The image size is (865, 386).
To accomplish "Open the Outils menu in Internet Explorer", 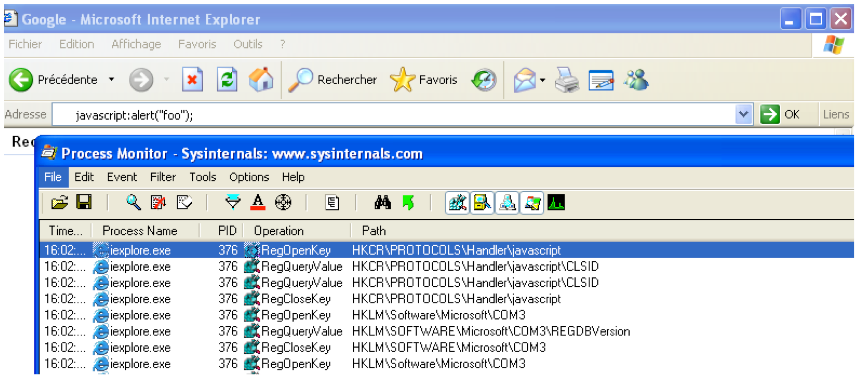I will (248, 44).
